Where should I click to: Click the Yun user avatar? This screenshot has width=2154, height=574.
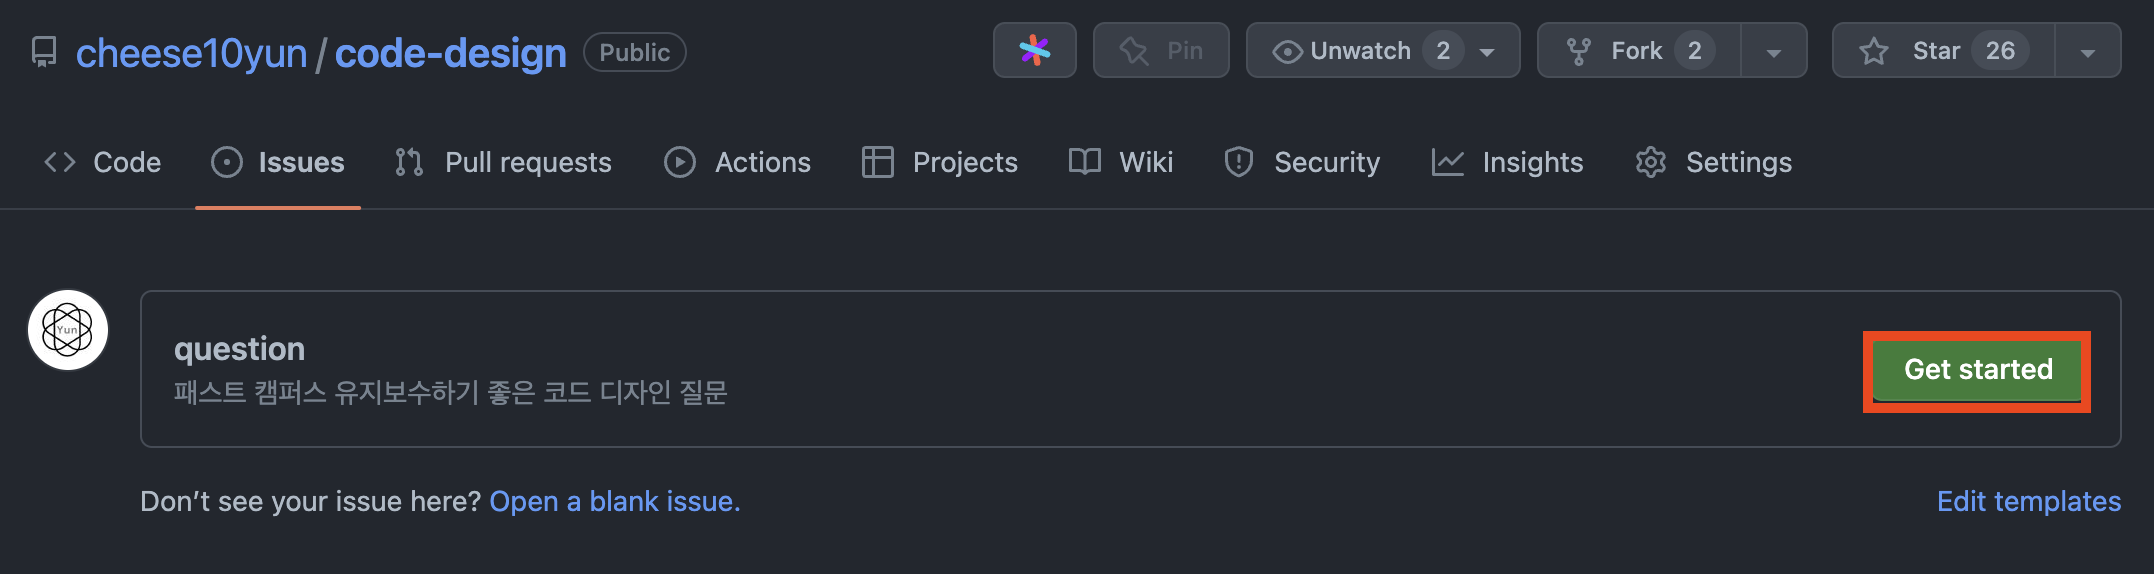click(x=68, y=330)
